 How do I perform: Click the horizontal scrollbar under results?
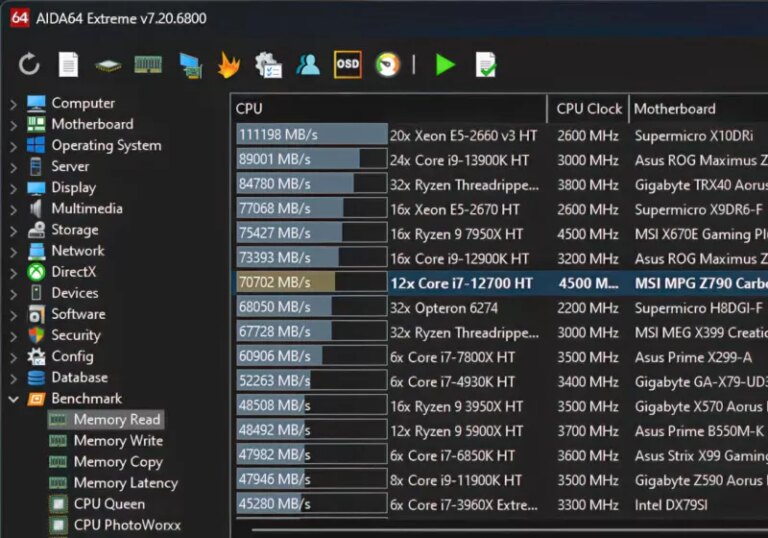[x=509, y=529]
